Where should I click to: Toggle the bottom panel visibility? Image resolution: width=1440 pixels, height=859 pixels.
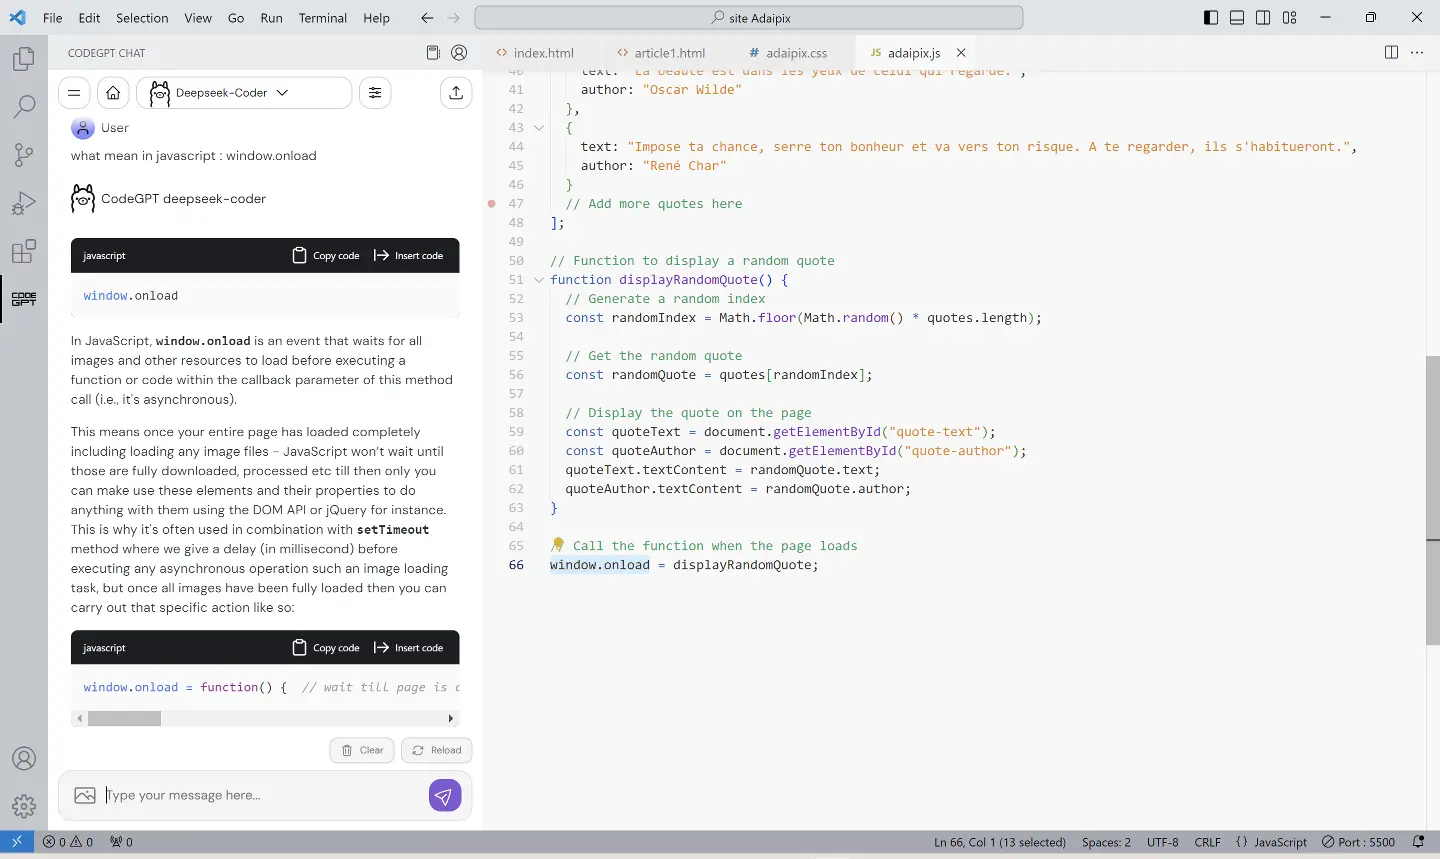tap(1237, 18)
